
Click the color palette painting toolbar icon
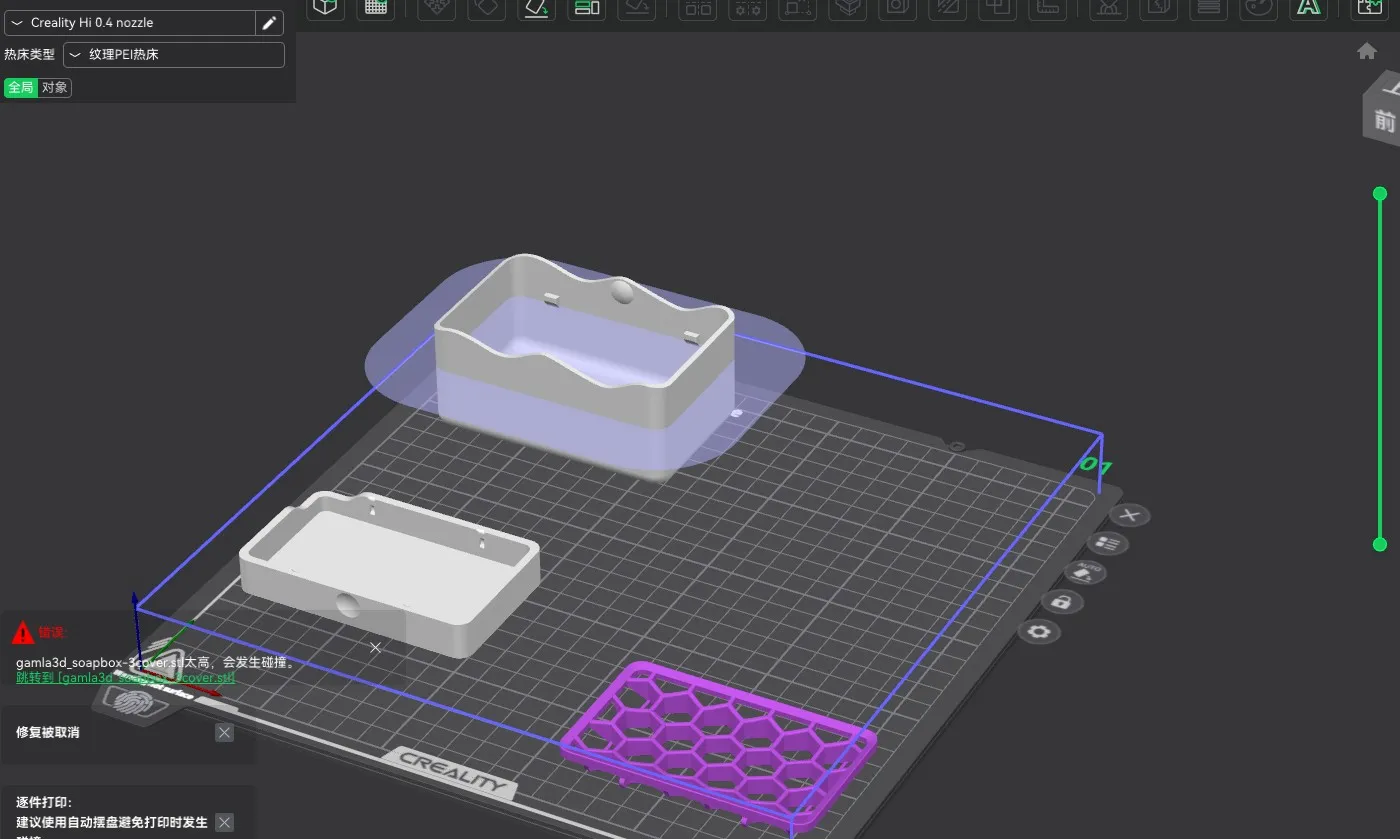coord(1258,8)
